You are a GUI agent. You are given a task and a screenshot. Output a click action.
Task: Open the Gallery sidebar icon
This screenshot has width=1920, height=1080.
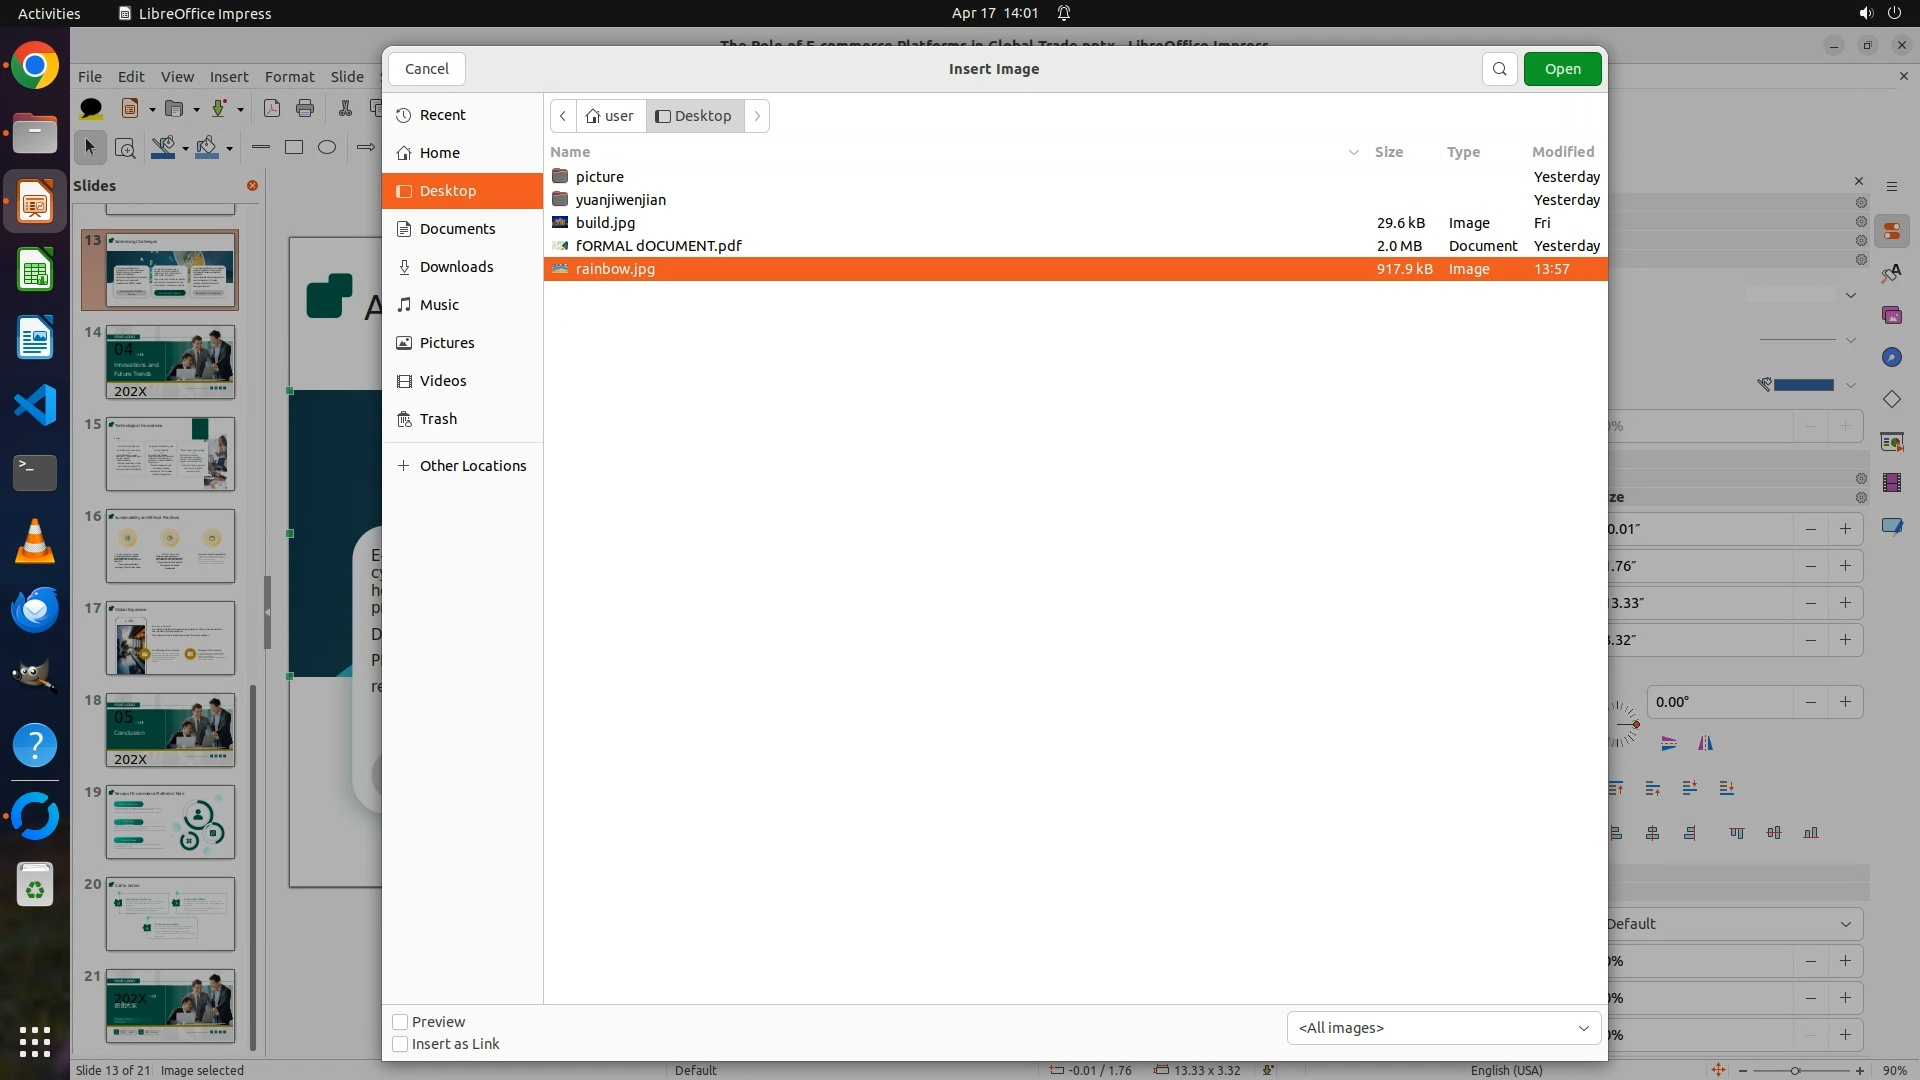(x=1891, y=315)
